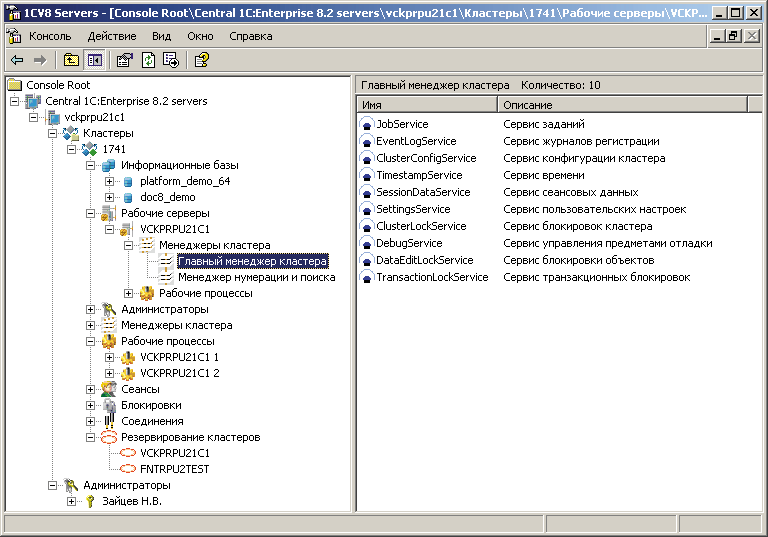Open the Справка menu

251,36
